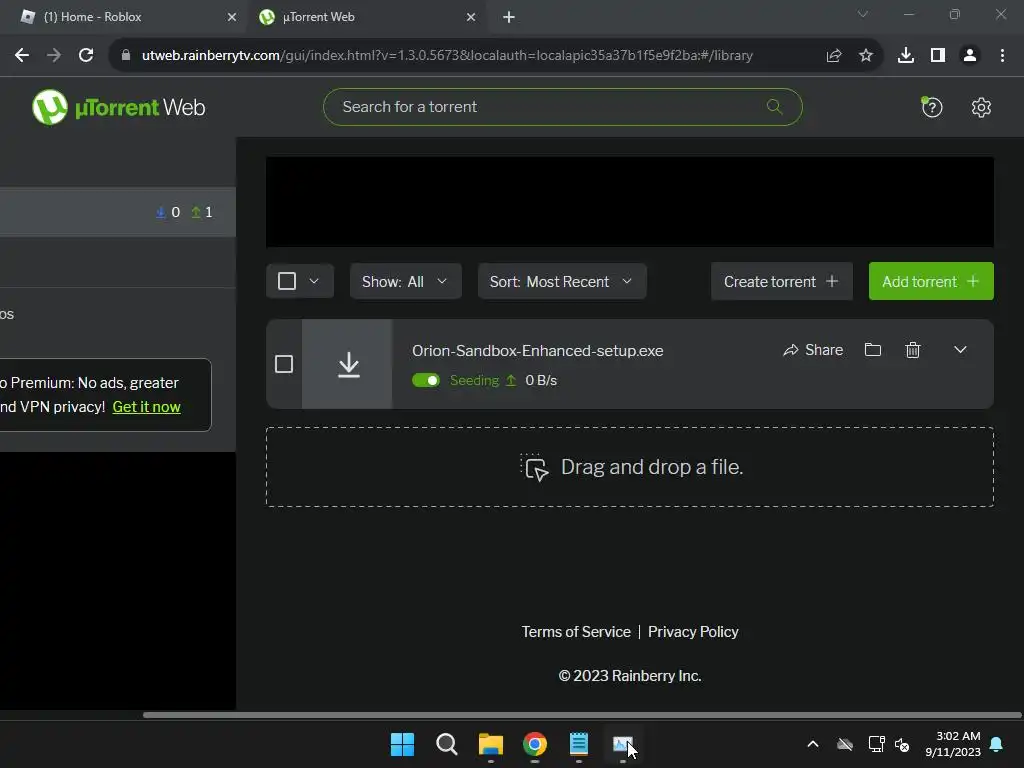1024x768 pixels.
Task: Click the Search for a torrent field
Action: [x=562, y=106]
